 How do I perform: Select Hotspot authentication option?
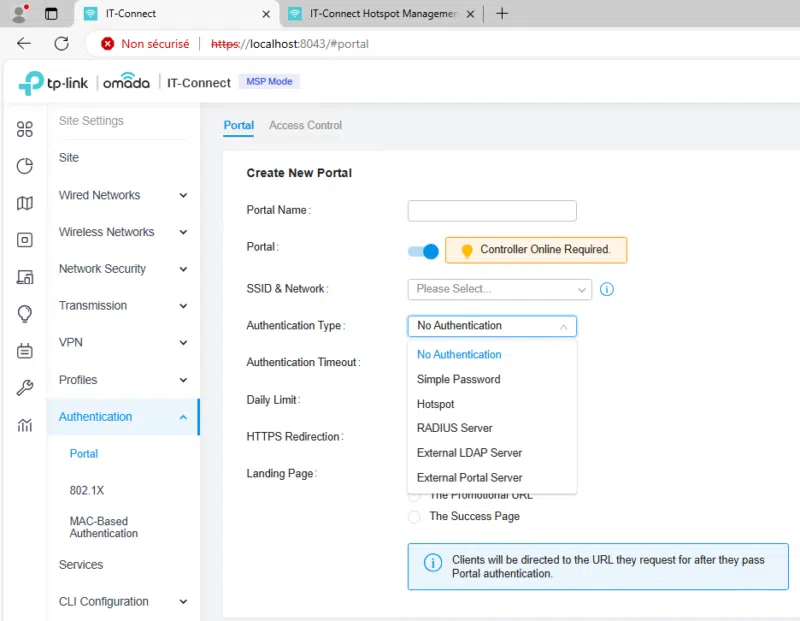click(x=435, y=404)
